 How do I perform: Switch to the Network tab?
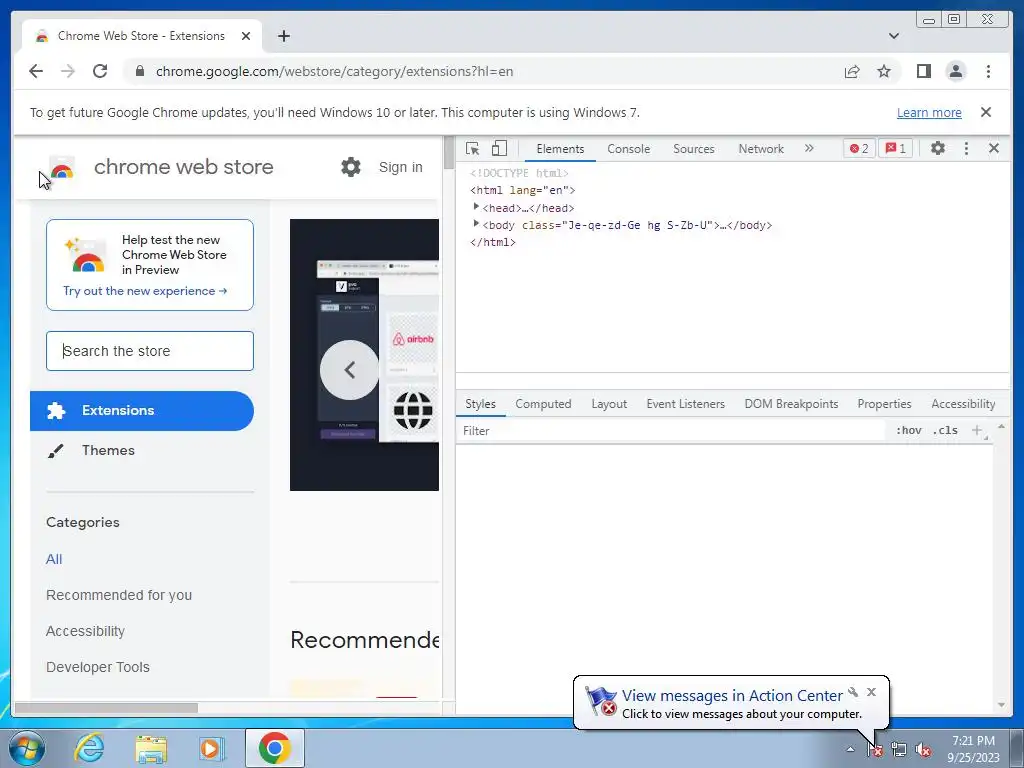761,149
